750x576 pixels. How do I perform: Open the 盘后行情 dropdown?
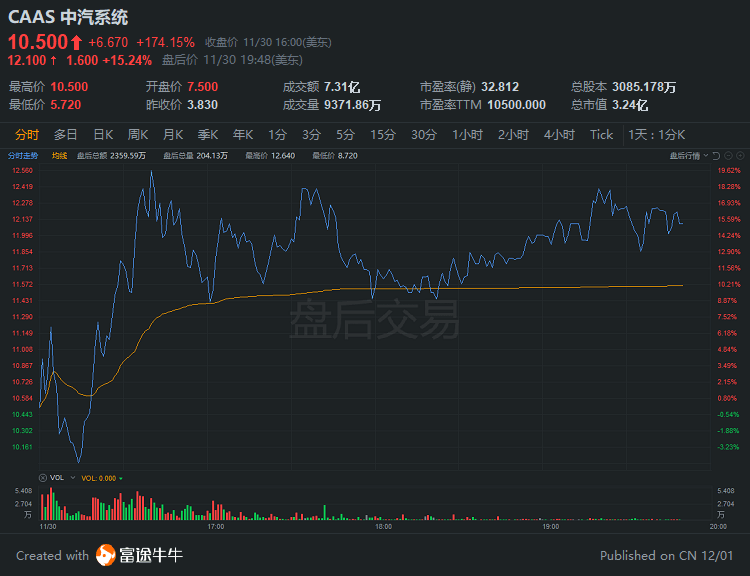(x=688, y=156)
